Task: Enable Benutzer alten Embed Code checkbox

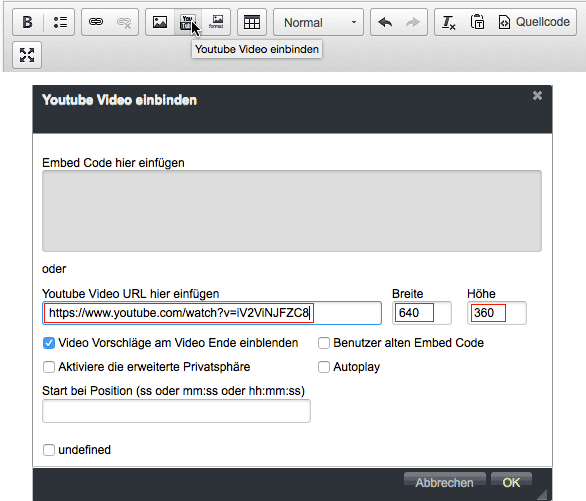Action: [324, 343]
